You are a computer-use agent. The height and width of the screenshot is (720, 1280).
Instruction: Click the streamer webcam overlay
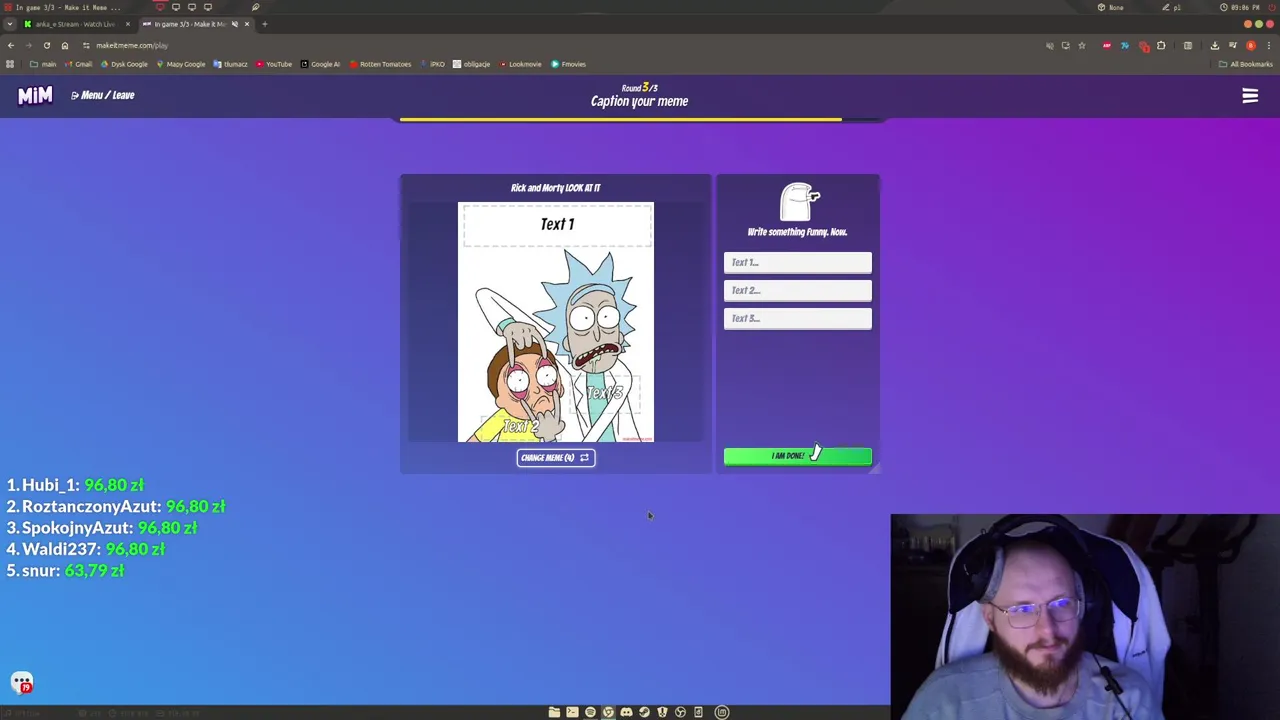(x=1085, y=617)
